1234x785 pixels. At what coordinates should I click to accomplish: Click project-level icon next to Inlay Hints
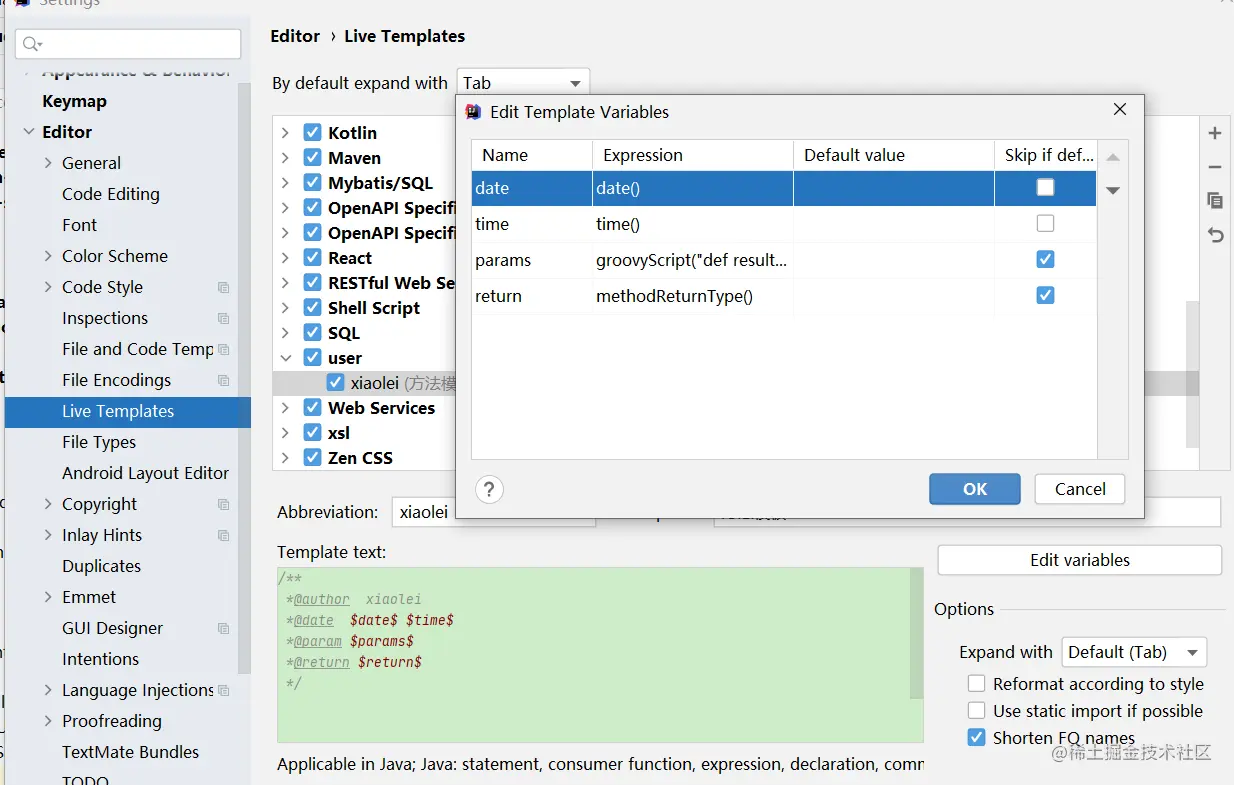coord(223,535)
